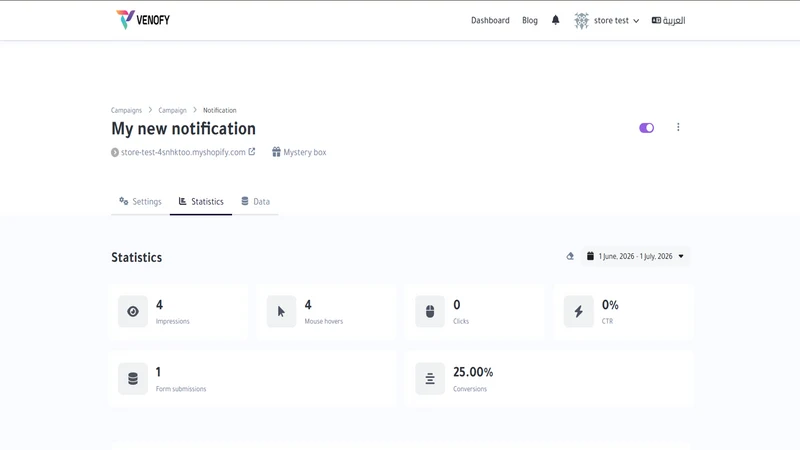Toggle the notification enabled switch
This screenshot has height=450, width=800.
click(646, 128)
